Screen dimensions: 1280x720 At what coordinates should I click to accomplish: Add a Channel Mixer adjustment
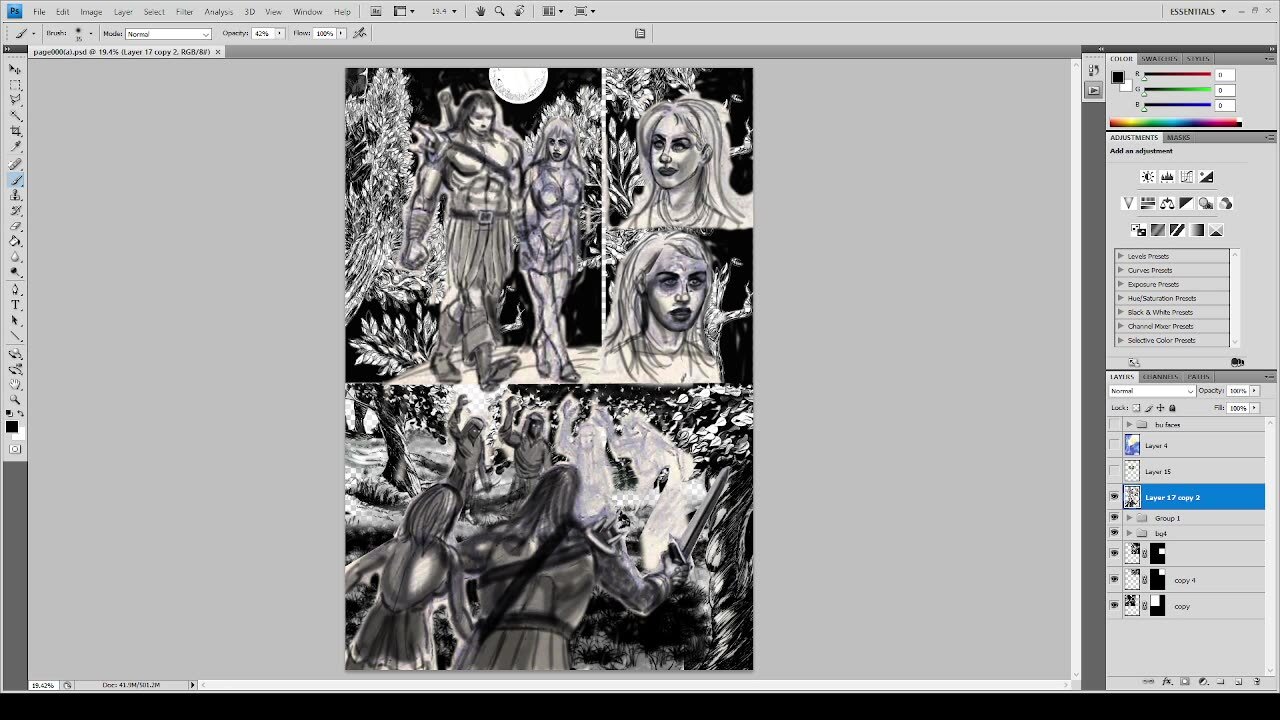point(1225,203)
